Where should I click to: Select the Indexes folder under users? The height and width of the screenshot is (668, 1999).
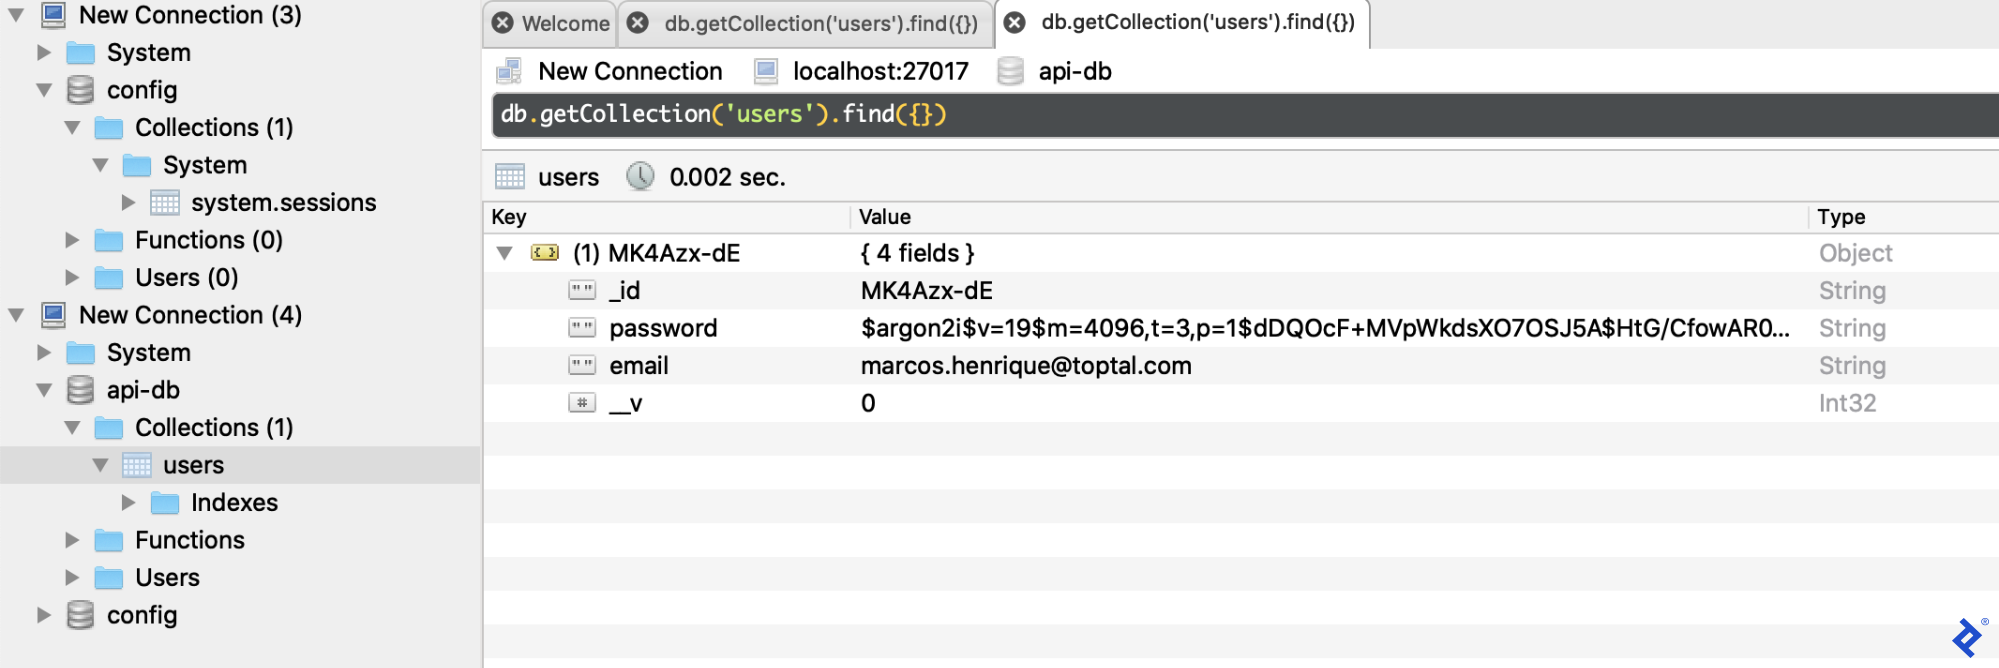pyautogui.click(x=235, y=502)
